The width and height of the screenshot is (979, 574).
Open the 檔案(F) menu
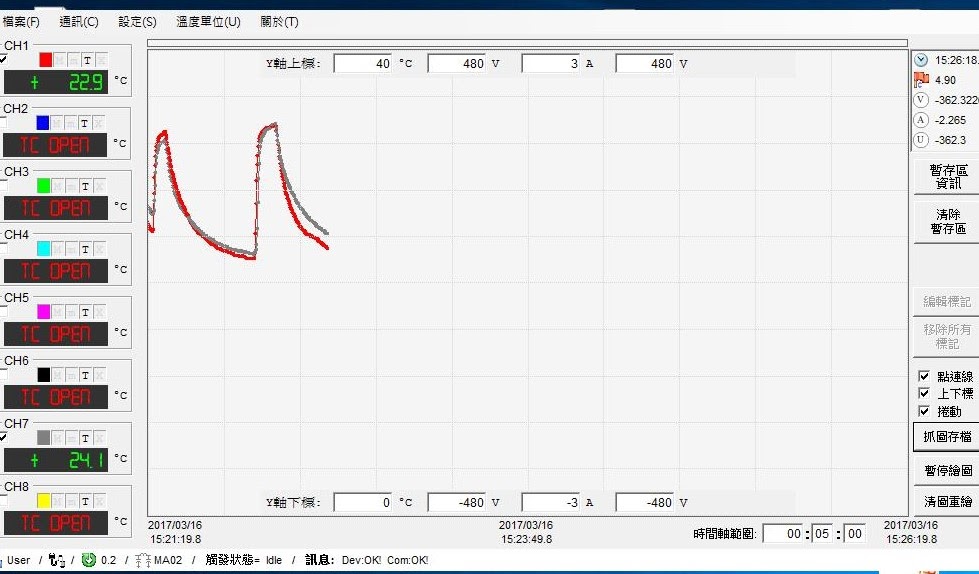[x=21, y=22]
